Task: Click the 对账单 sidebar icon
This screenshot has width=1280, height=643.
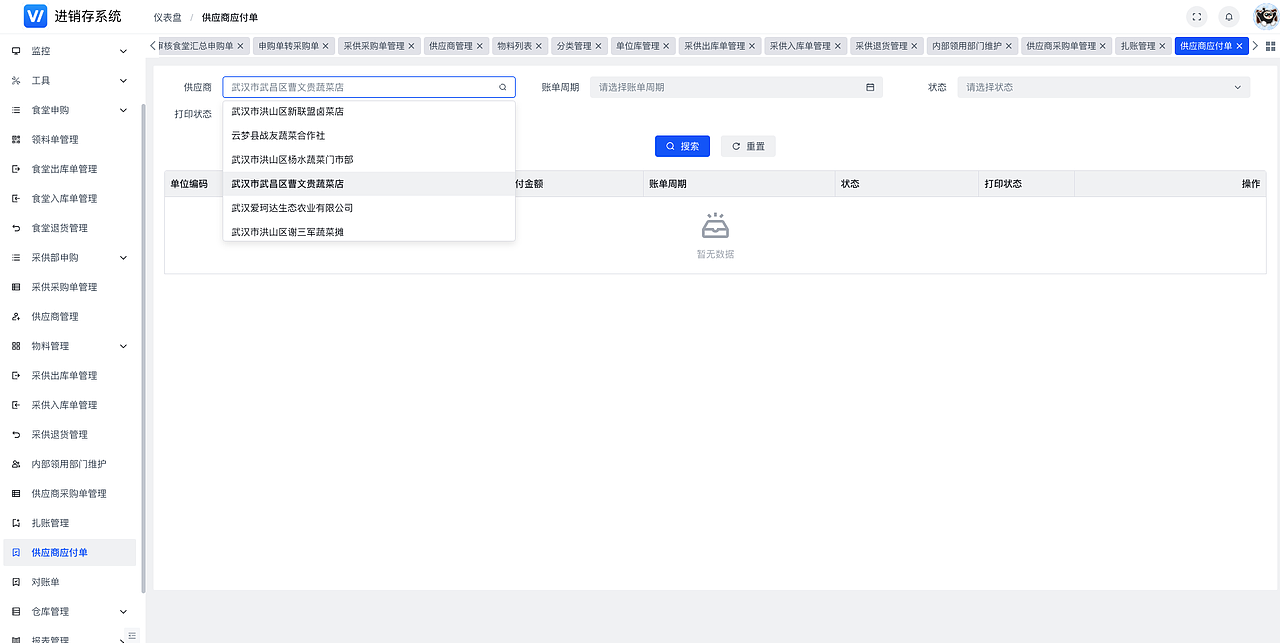Action: pyautogui.click(x=16, y=582)
